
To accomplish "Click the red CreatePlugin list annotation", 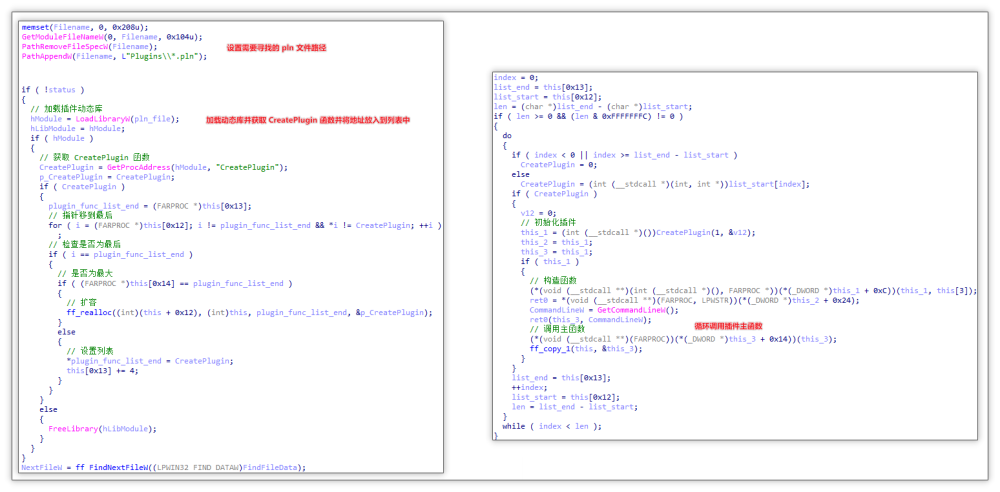I will tap(308, 120).
